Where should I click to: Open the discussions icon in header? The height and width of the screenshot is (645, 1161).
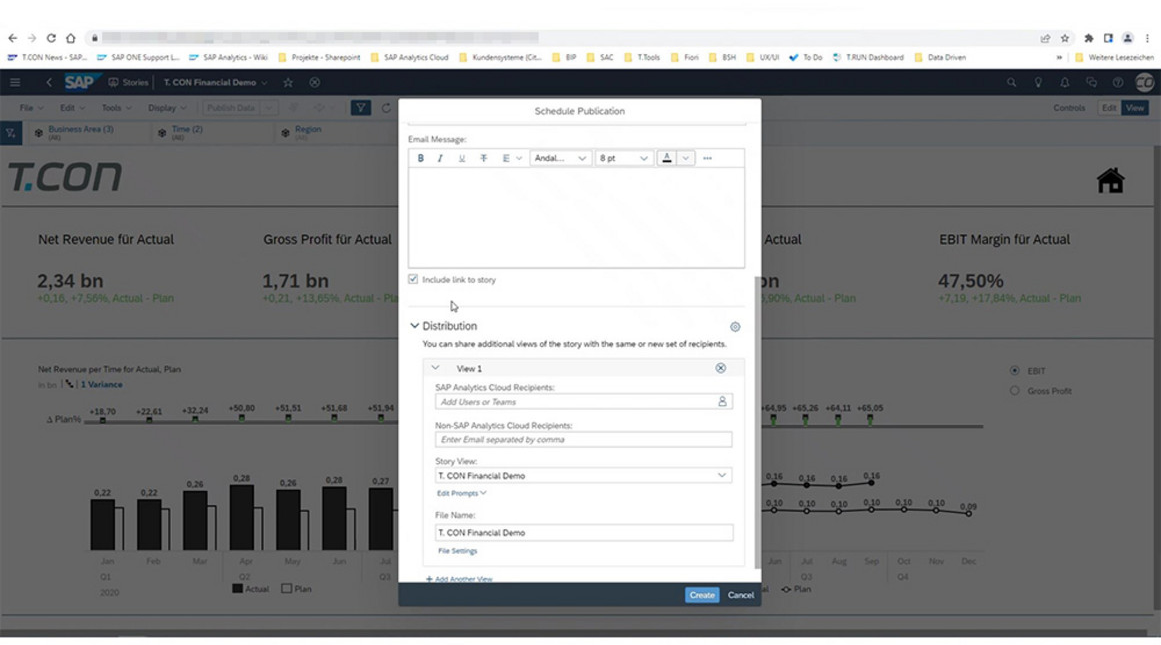[1091, 82]
